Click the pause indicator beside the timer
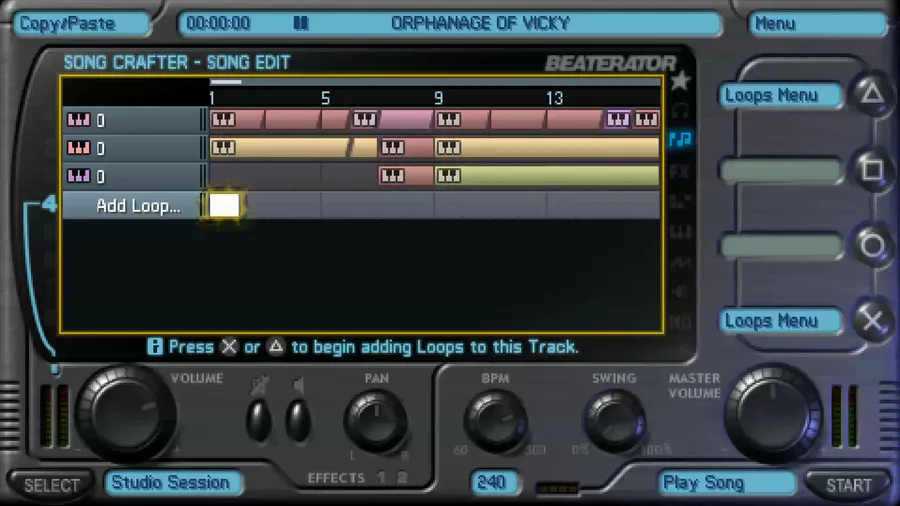Image resolution: width=900 pixels, height=506 pixels. [x=301, y=24]
